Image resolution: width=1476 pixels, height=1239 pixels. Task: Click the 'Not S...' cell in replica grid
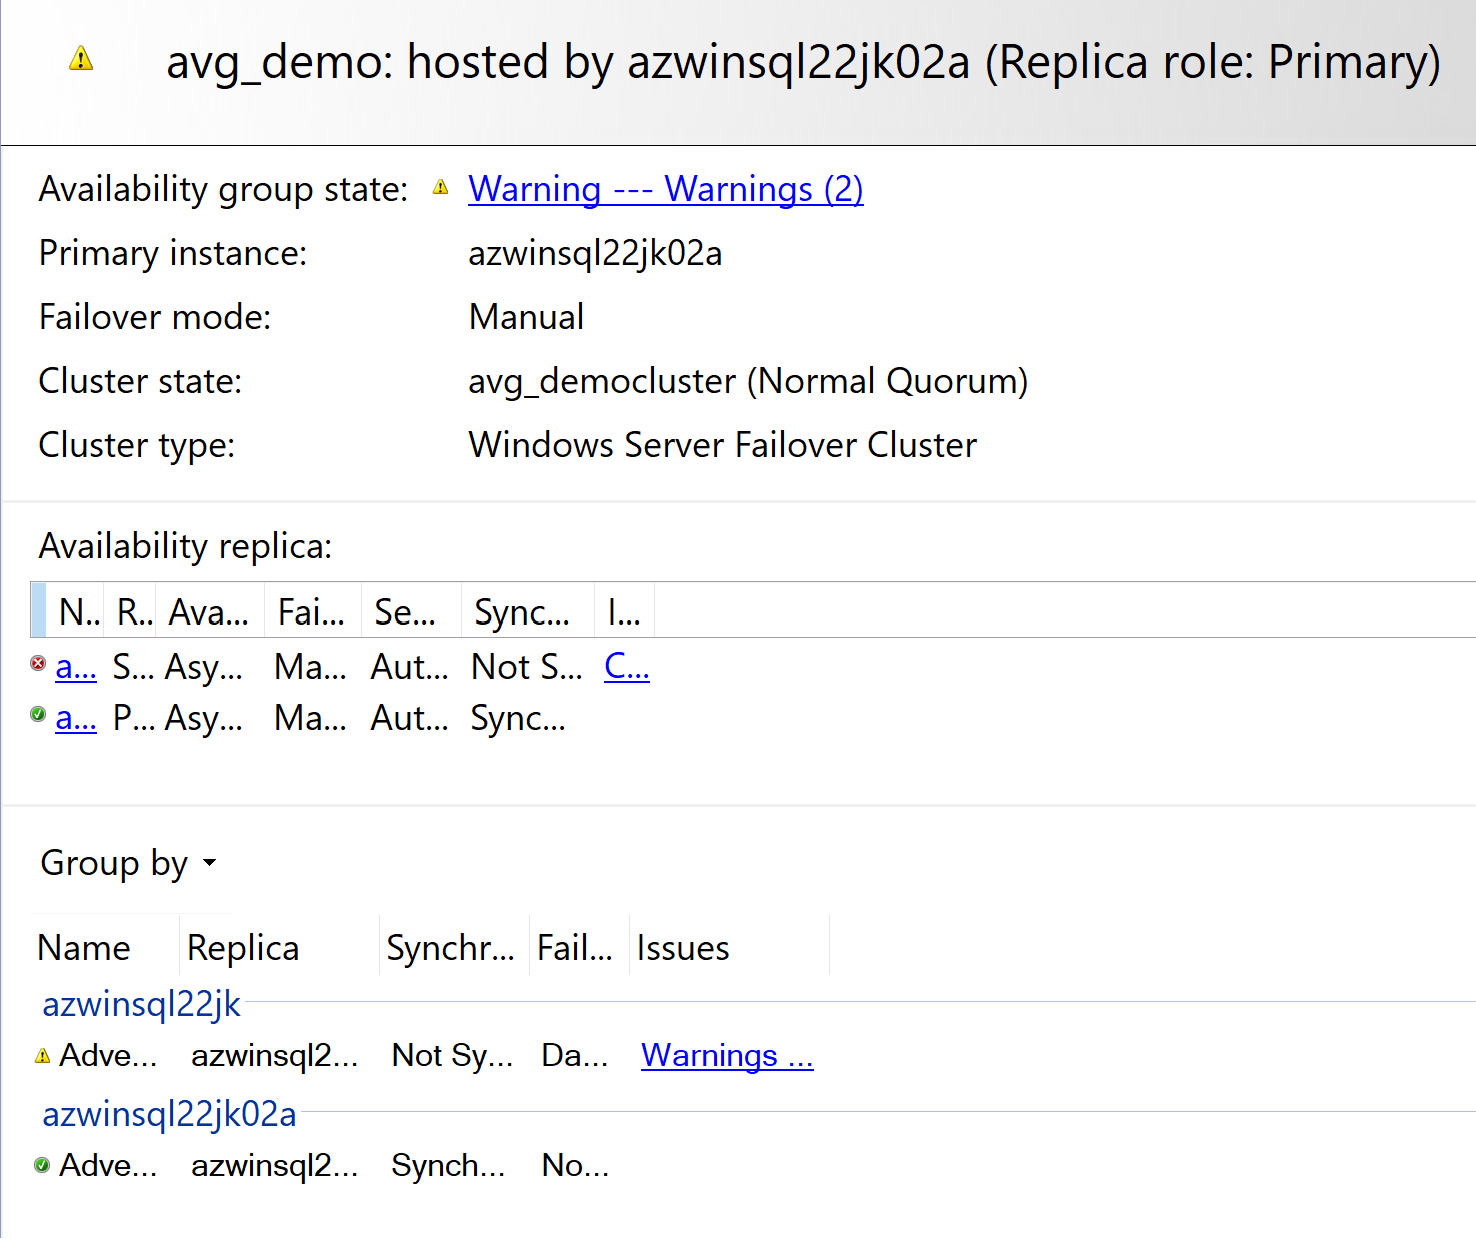tap(527, 667)
